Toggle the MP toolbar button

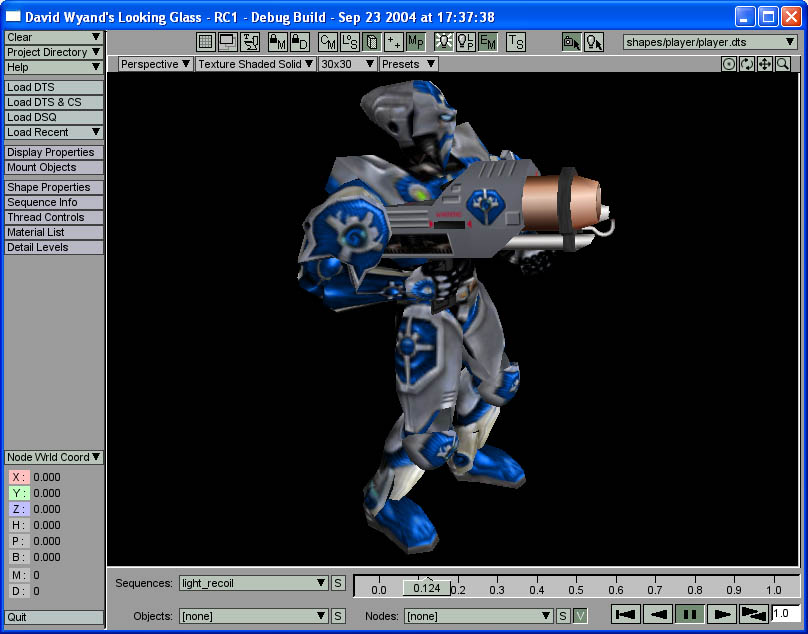(416, 42)
